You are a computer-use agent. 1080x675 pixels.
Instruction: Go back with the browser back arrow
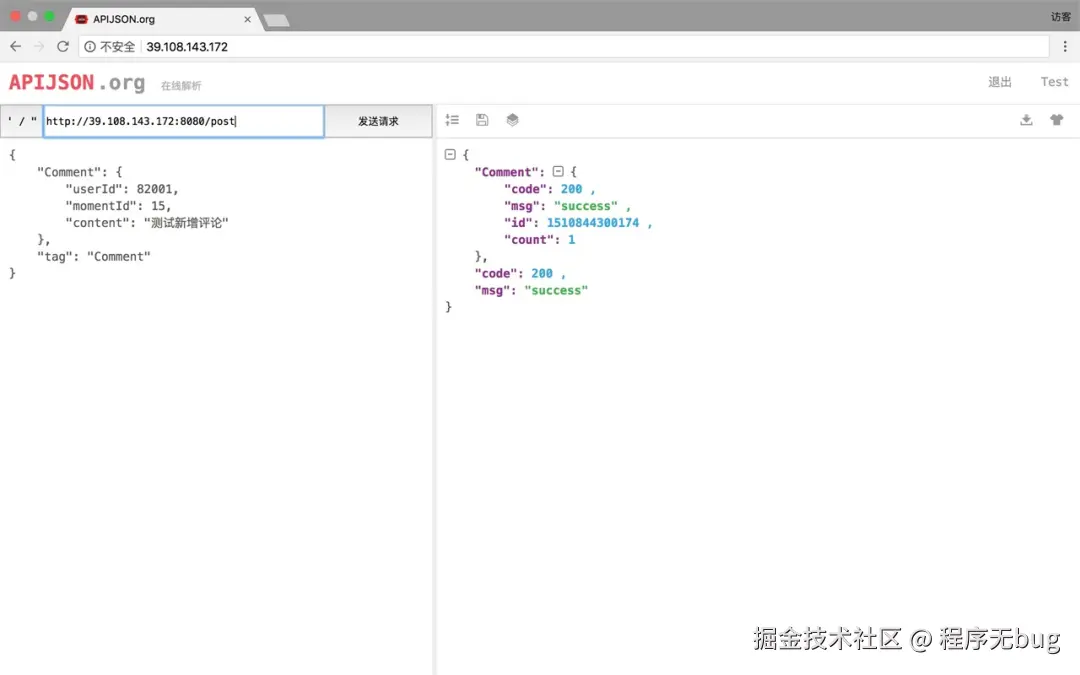click(15, 46)
